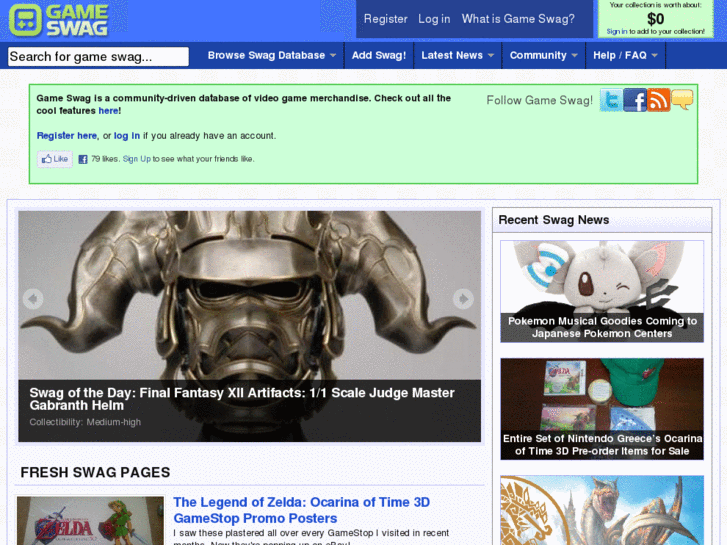Viewport: 727px width, 545px height.
Task: Open Swag of the Day Gabranth Helm headline
Action: (x=242, y=399)
